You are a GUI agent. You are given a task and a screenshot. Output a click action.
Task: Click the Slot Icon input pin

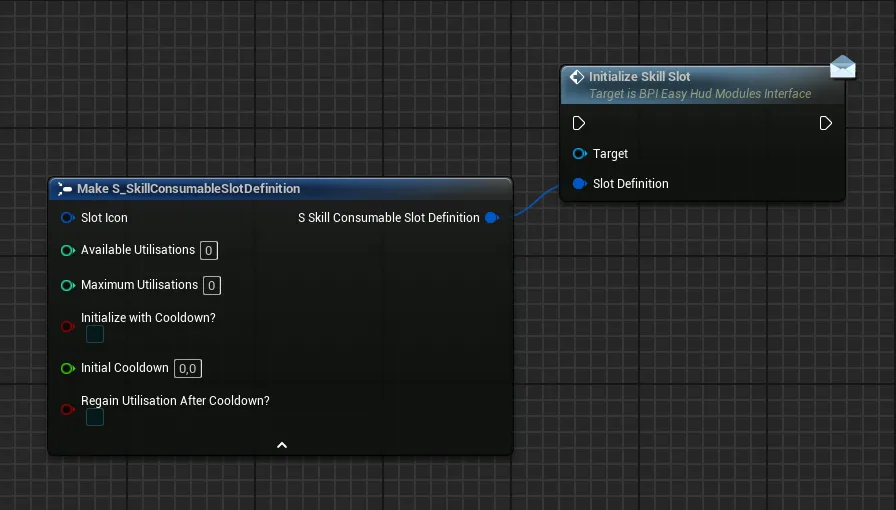(x=67, y=218)
